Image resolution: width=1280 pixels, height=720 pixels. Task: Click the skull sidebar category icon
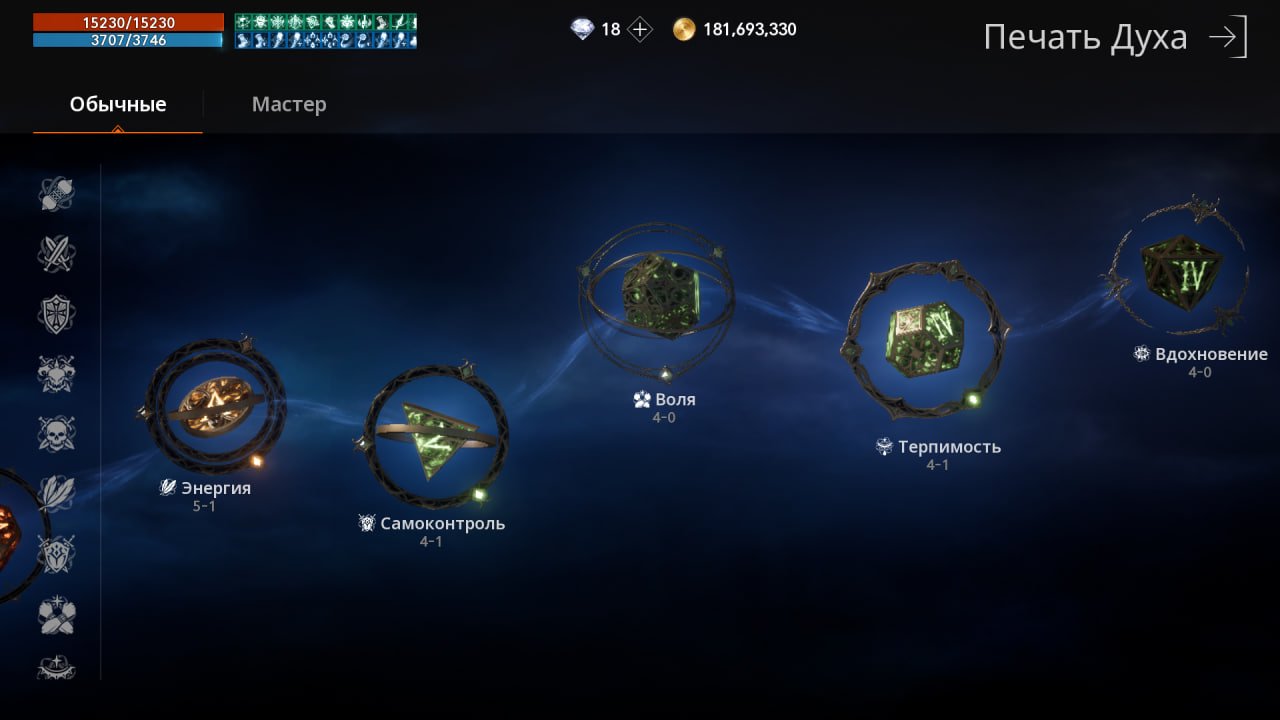(57, 434)
